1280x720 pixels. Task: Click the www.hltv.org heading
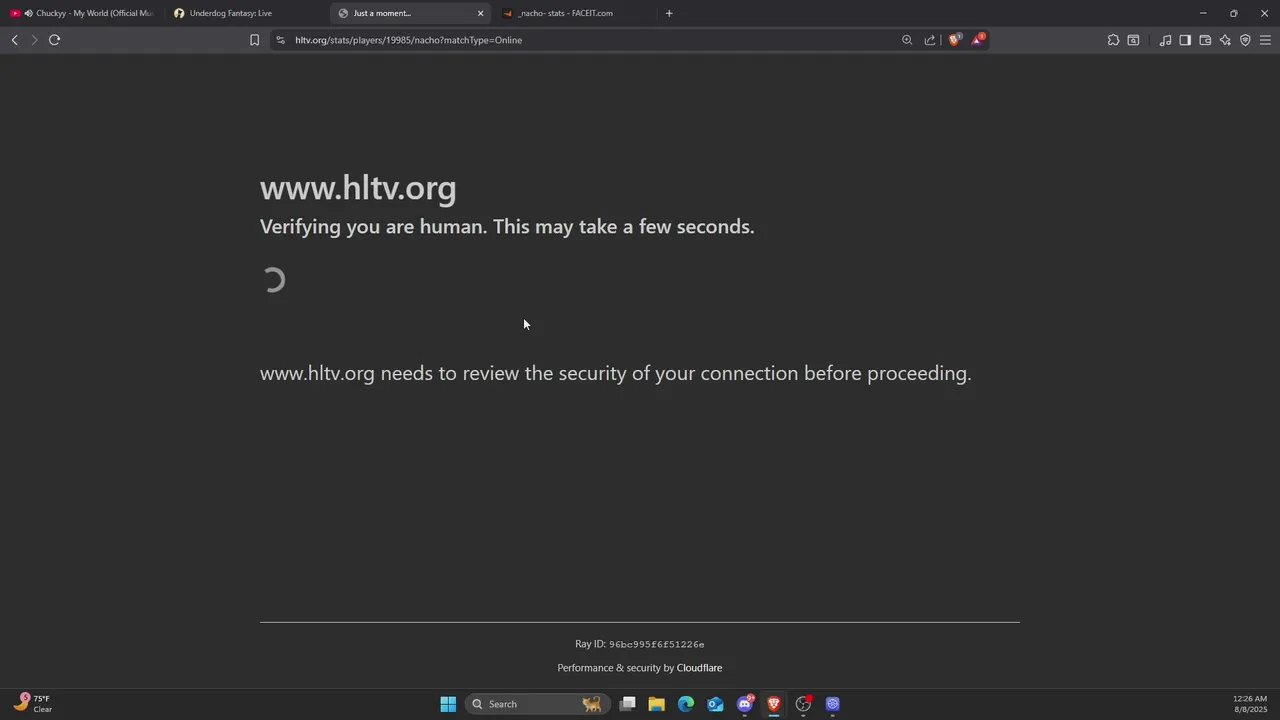click(358, 188)
